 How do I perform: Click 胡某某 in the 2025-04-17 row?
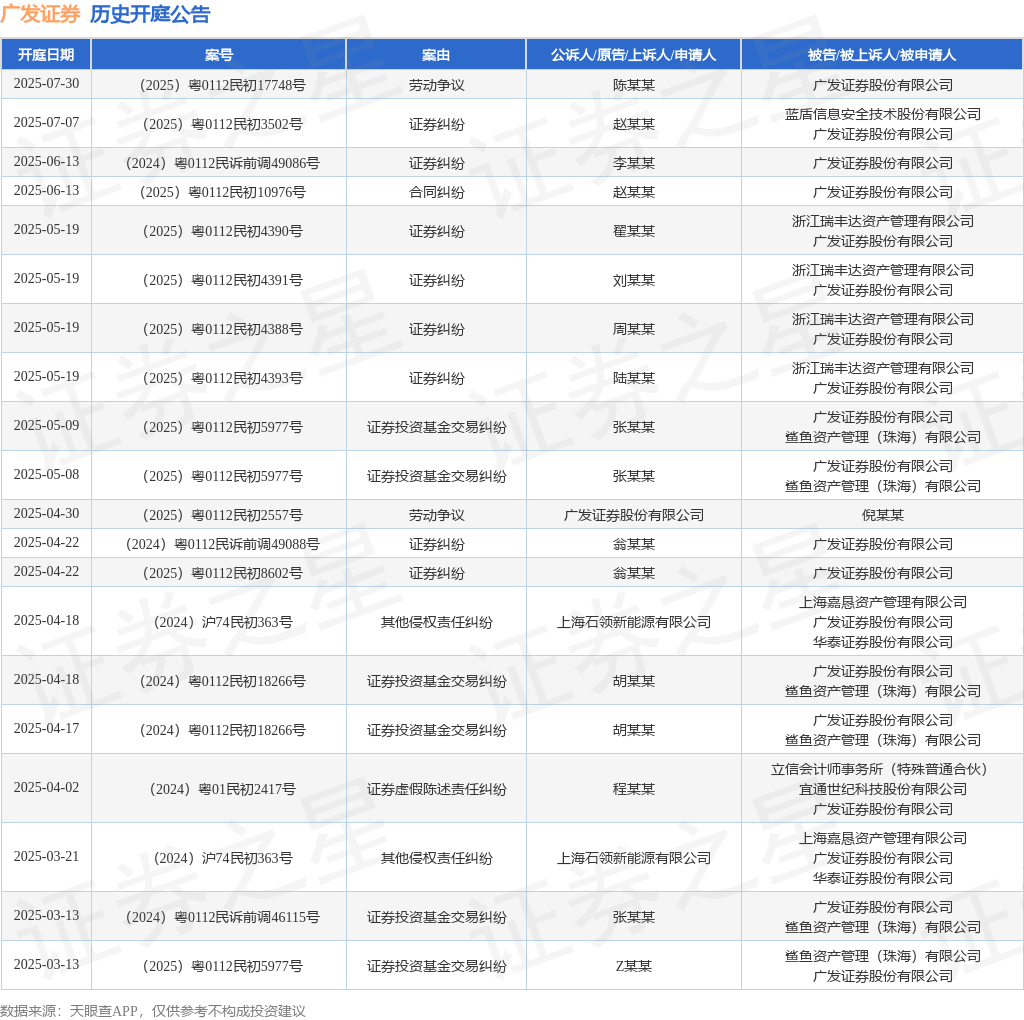click(x=633, y=730)
